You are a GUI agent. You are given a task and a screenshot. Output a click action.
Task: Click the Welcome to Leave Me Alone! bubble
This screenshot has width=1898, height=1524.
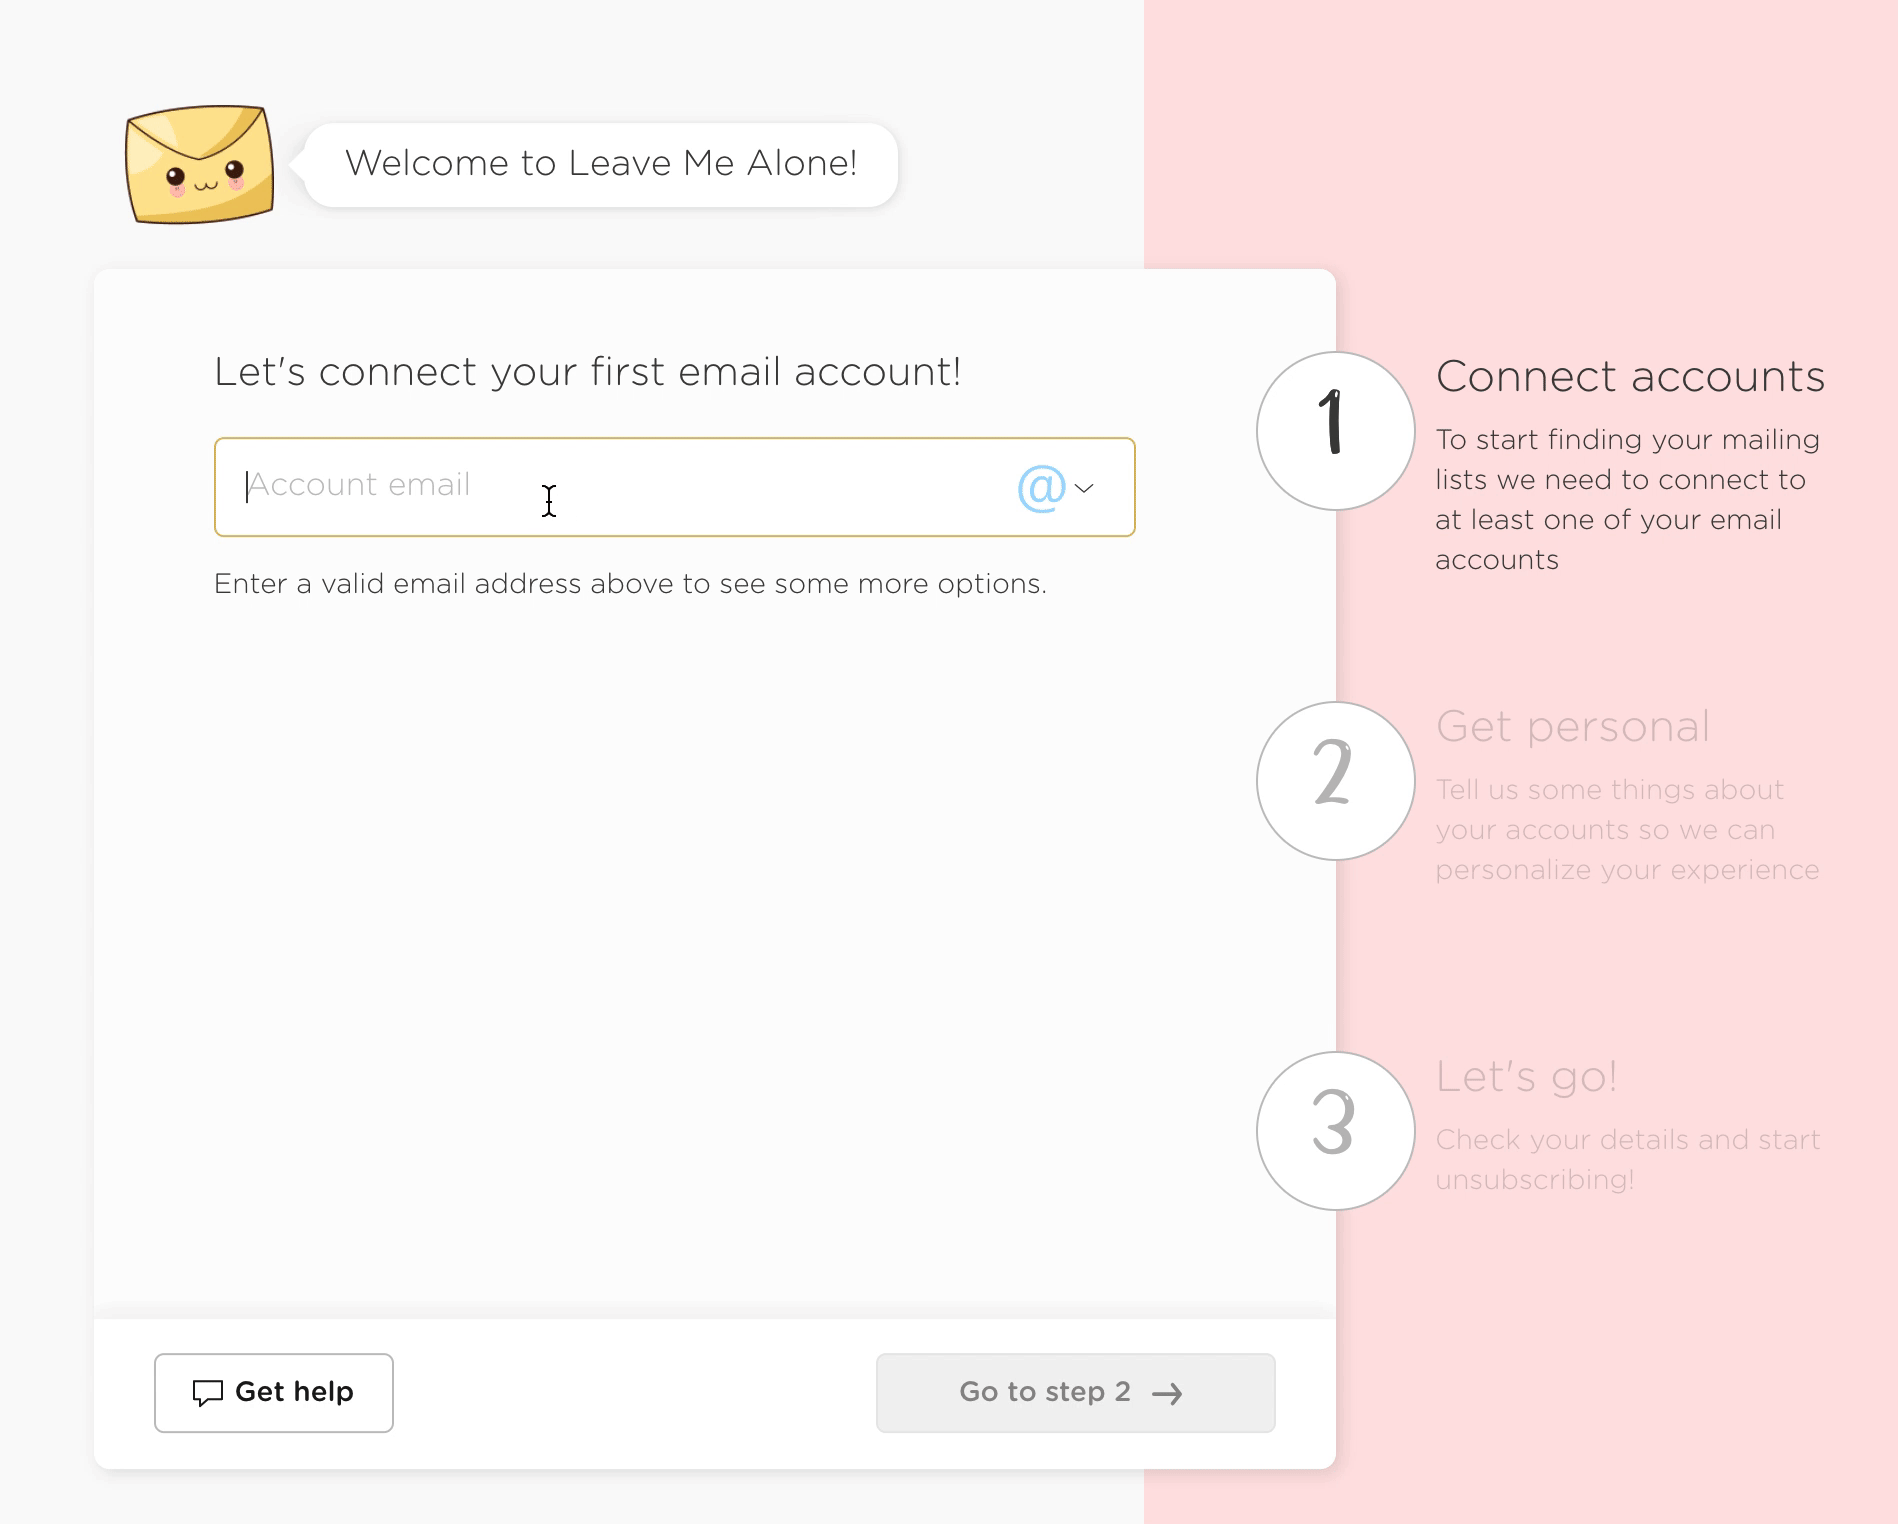(x=601, y=164)
